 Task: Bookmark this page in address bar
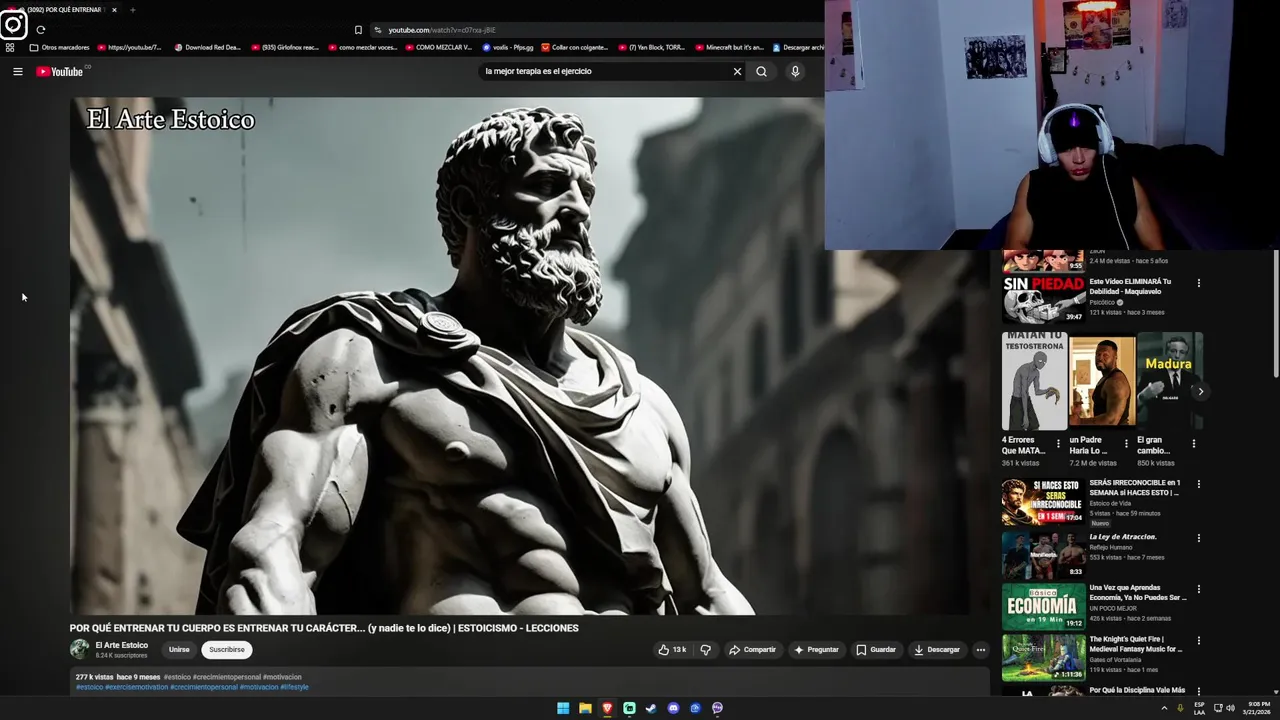click(358, 30)
